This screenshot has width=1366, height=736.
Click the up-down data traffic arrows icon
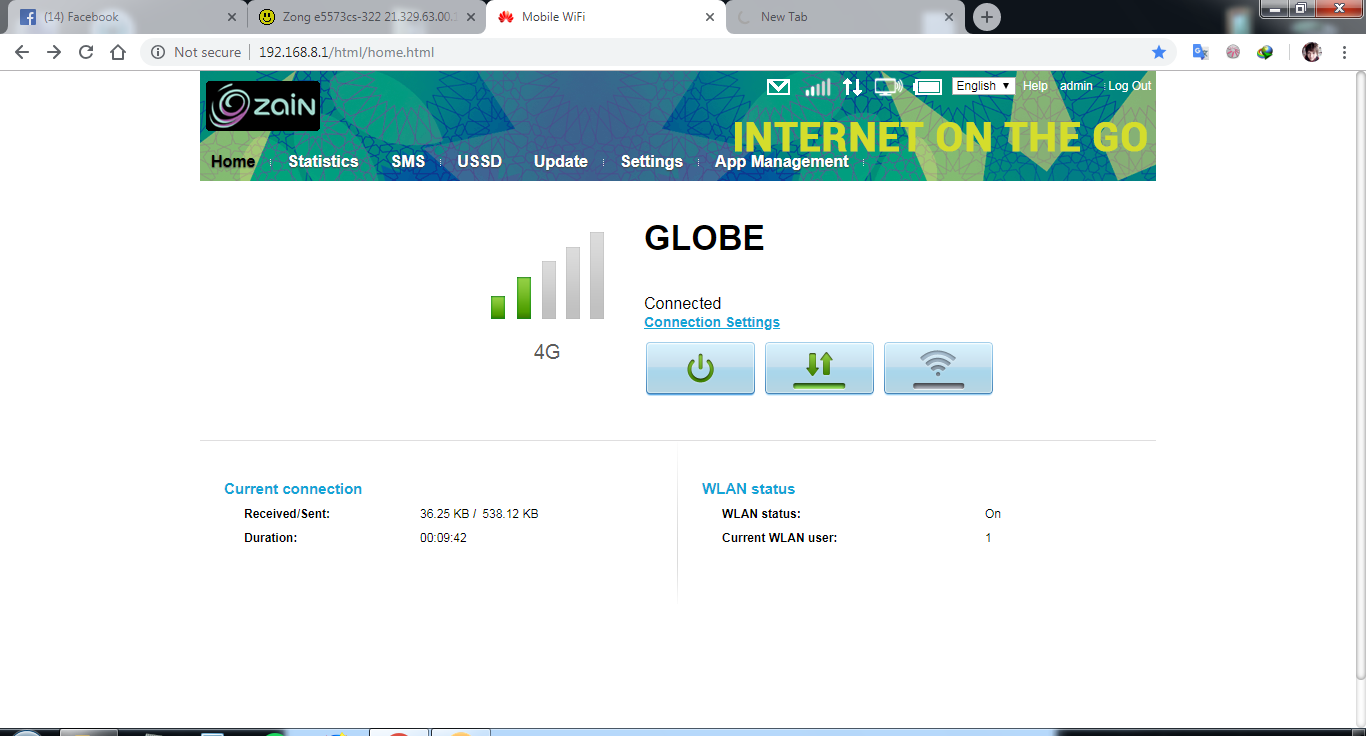pyautogui.click(x=852, y=87)
